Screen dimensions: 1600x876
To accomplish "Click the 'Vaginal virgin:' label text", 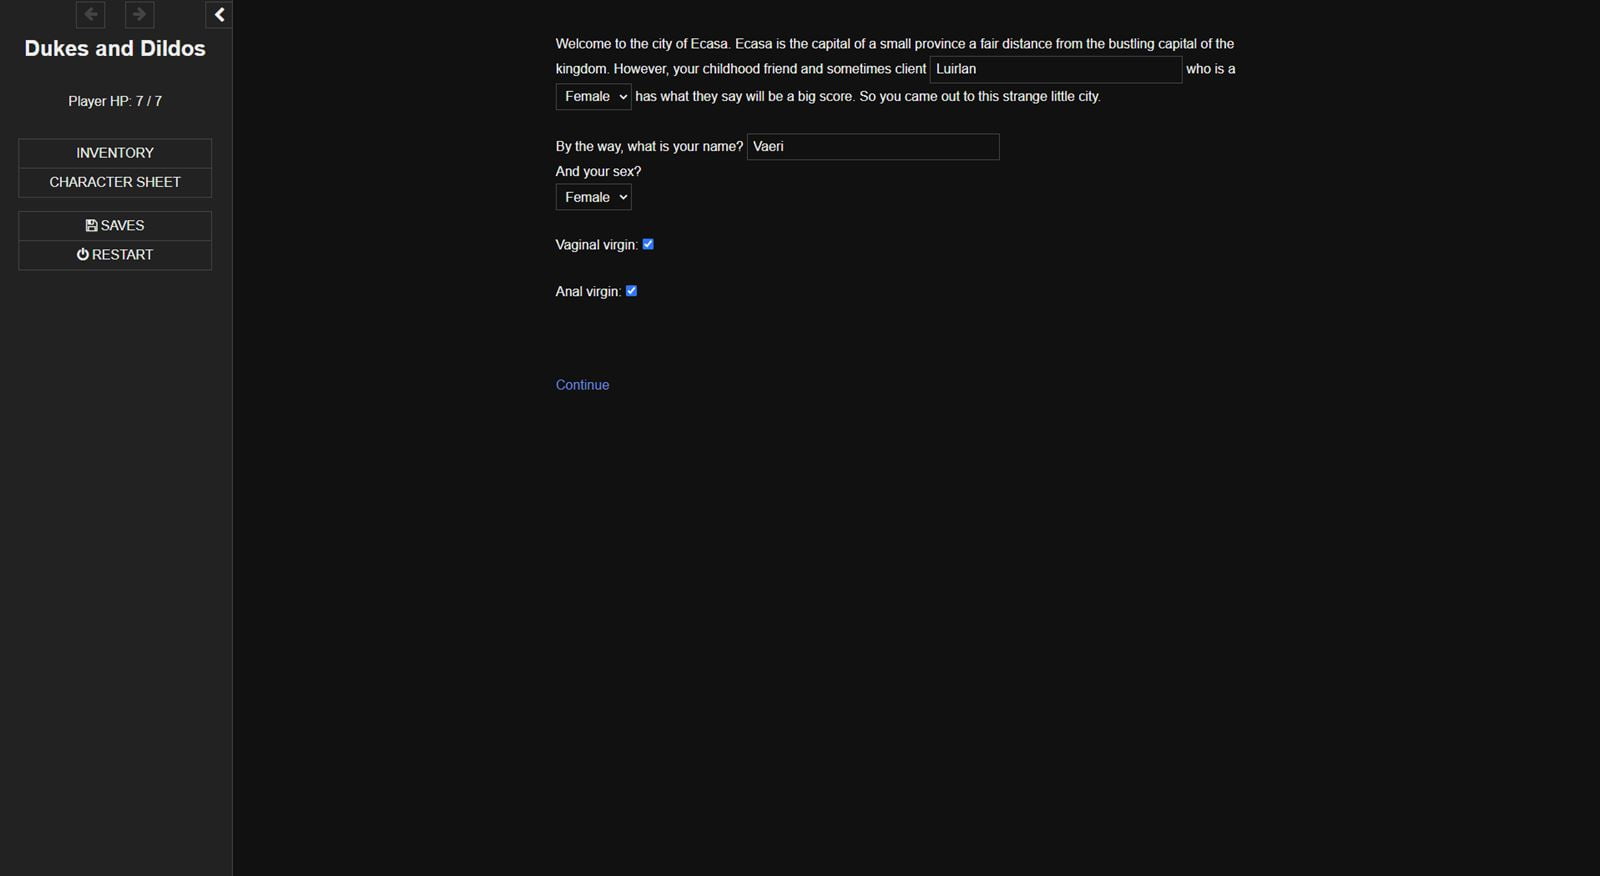I will pos(596,245).
